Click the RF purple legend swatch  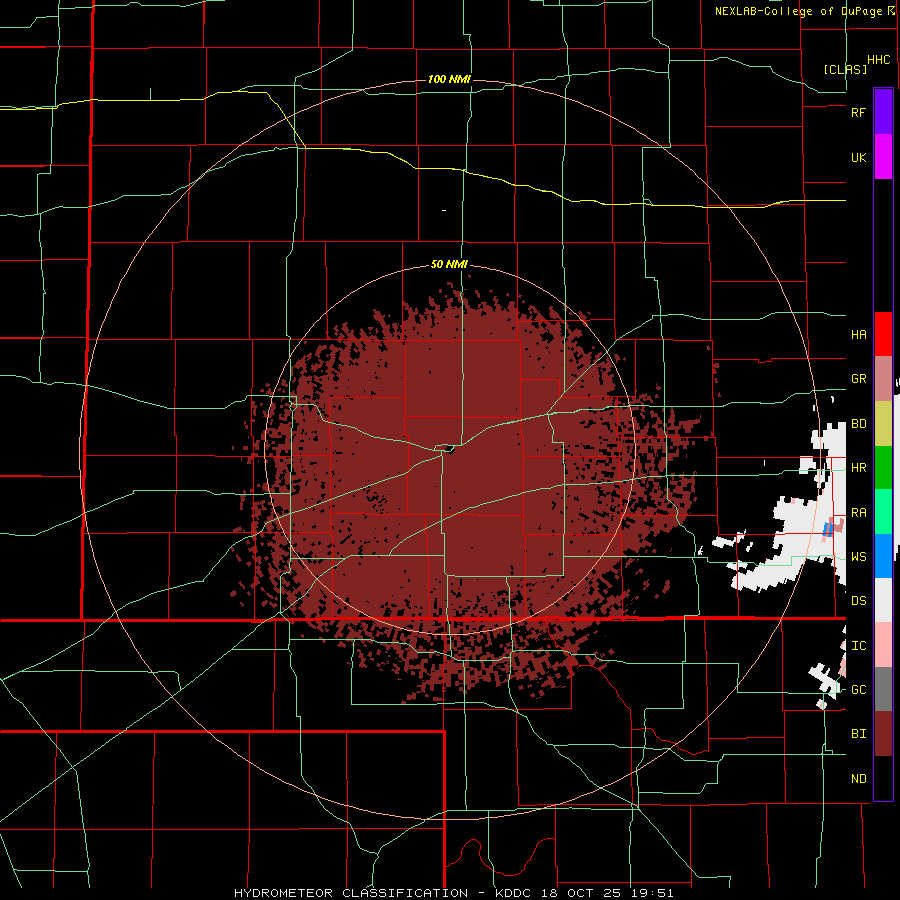(883, 112)
